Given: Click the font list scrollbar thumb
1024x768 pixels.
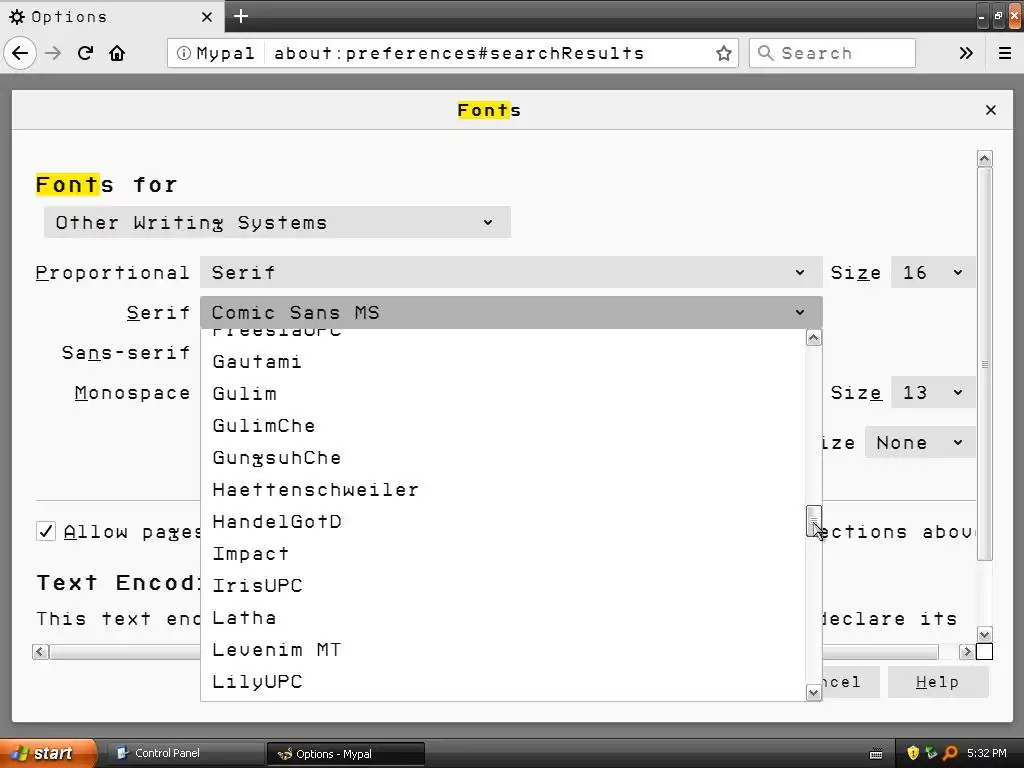Looking at the screenshot, I should 814,520.
